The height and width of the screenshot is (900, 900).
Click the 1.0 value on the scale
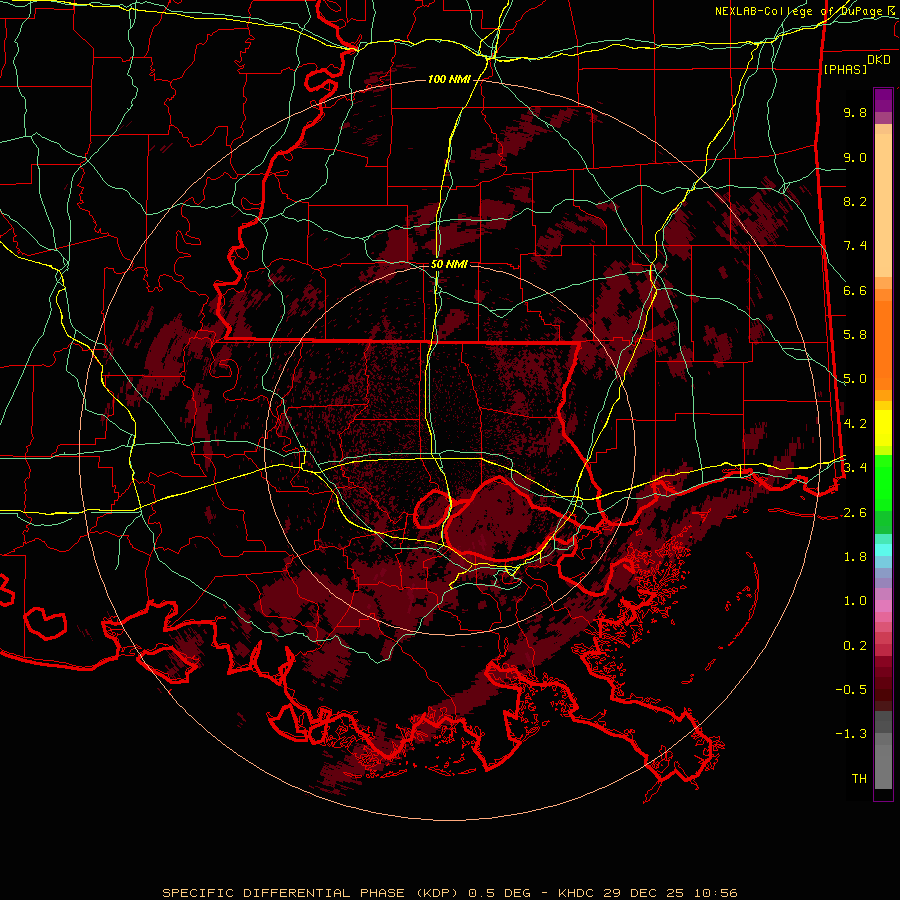[855, 601]
